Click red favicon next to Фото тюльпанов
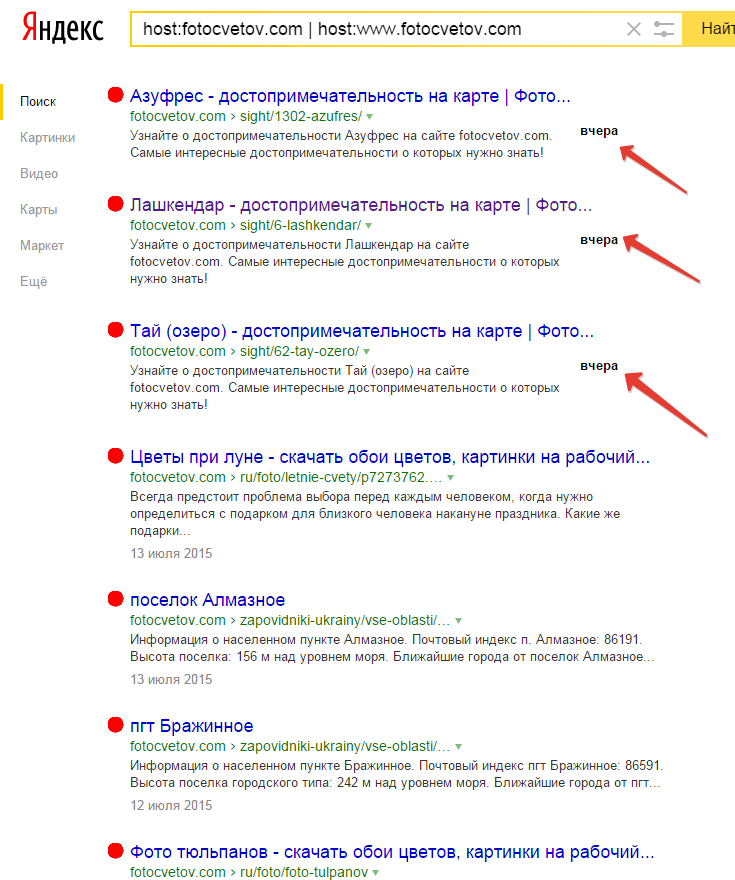This screenshot has height=880, width=735. point(116,851)
